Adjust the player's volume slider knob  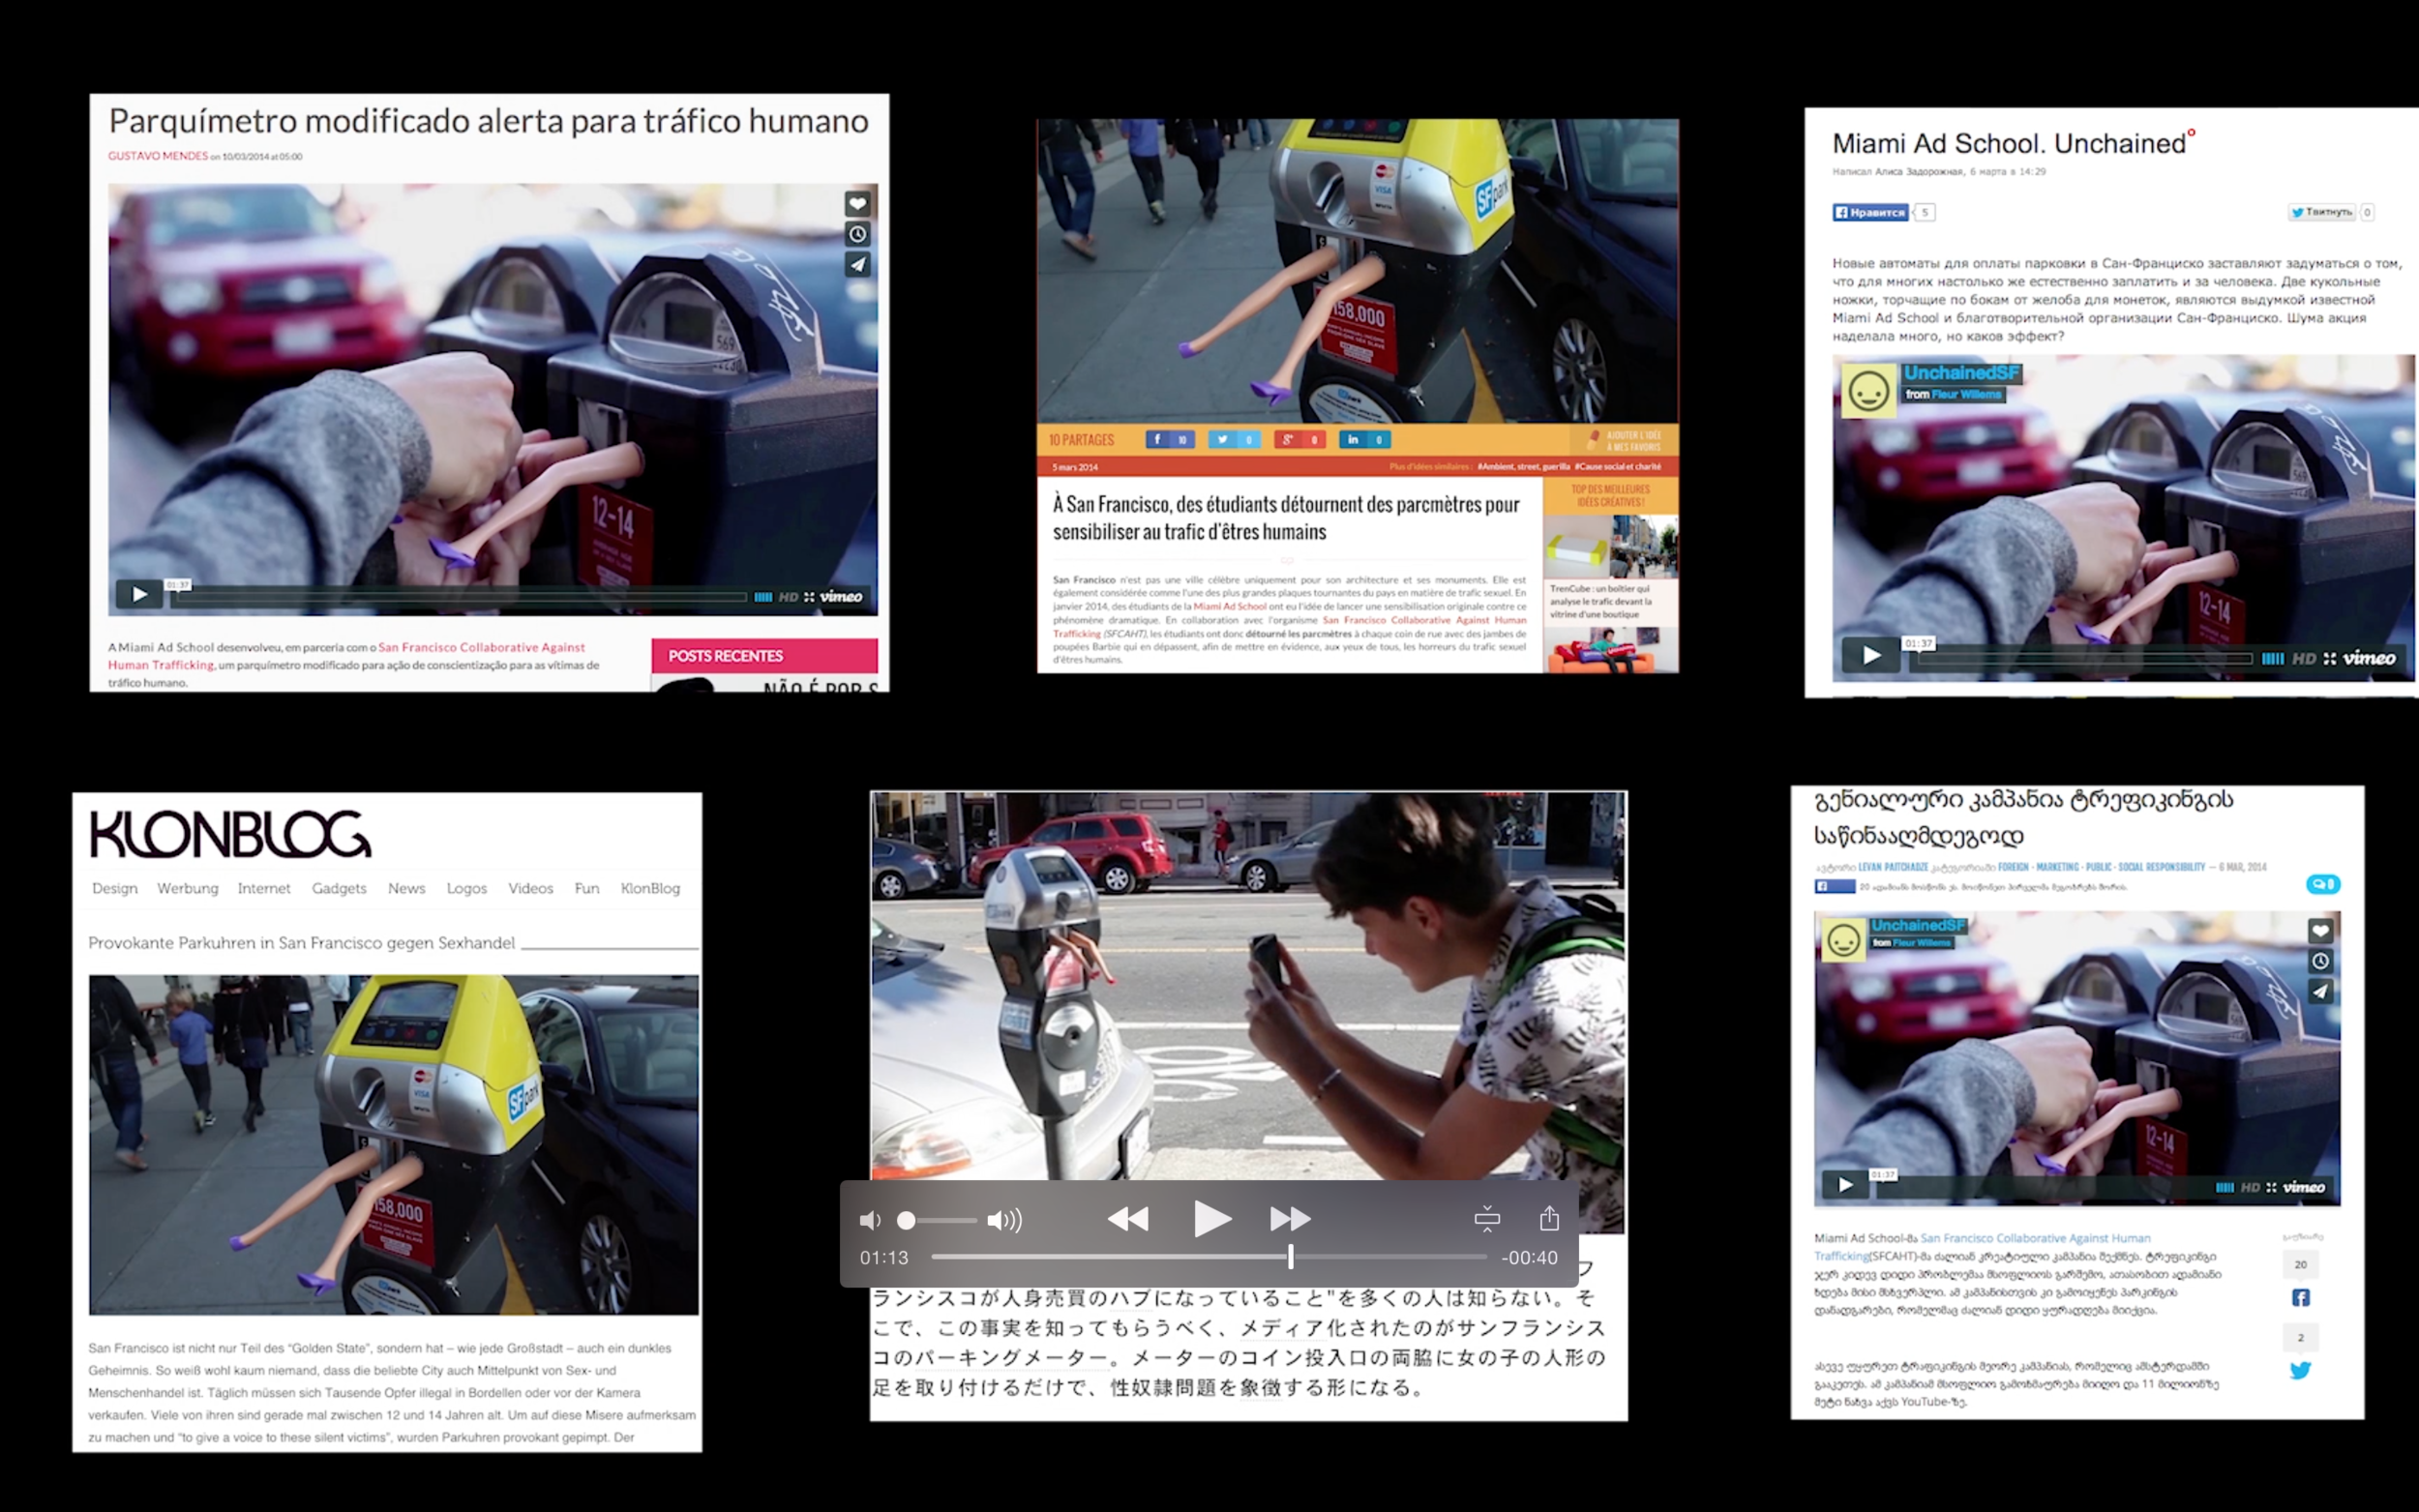click(906, 1220)
